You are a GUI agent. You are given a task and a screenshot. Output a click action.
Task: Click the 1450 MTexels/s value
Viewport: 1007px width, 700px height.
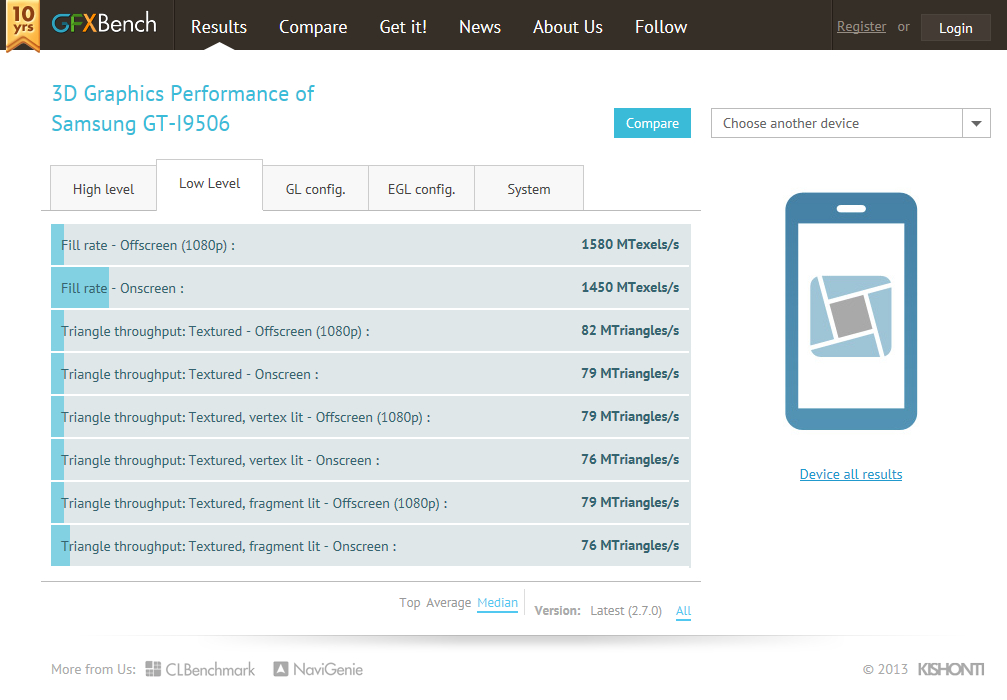[630, 288]
